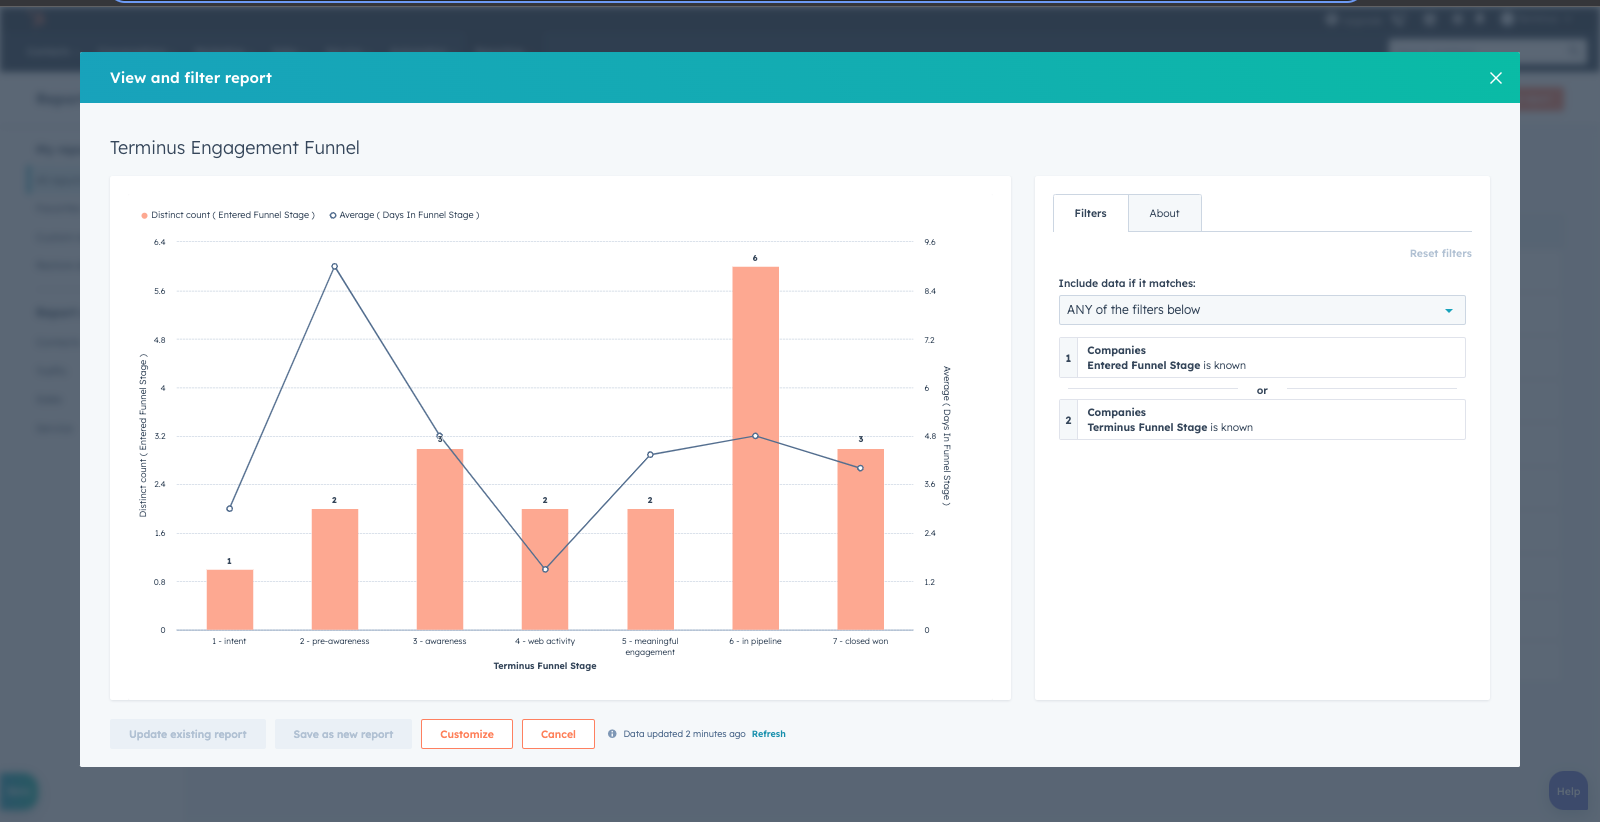Select the Terminus Funnel Stage is known filter

1262,420
